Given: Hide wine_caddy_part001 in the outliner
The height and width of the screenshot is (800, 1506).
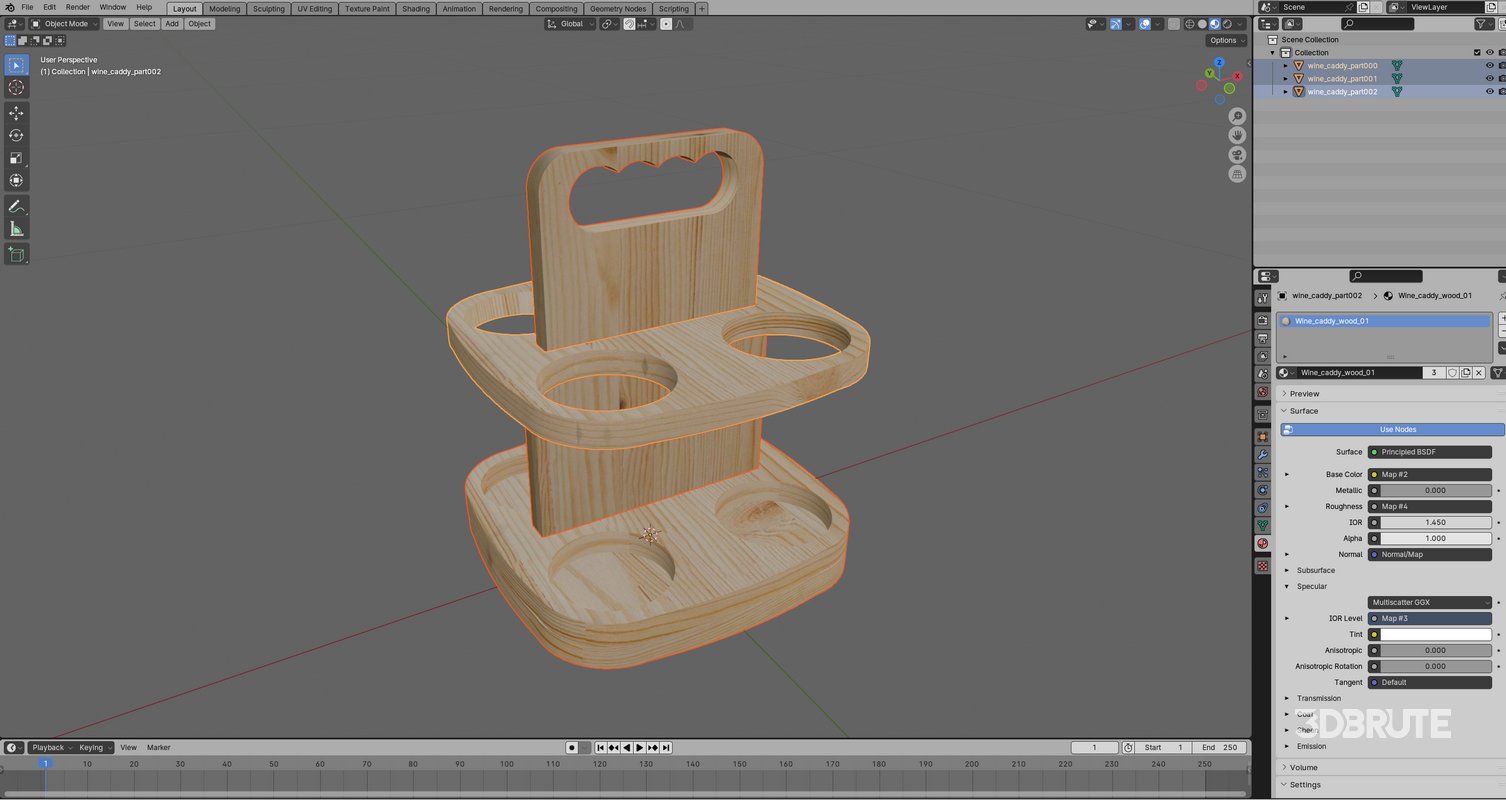Looking at the screenshot, I should coord(1489,78).
